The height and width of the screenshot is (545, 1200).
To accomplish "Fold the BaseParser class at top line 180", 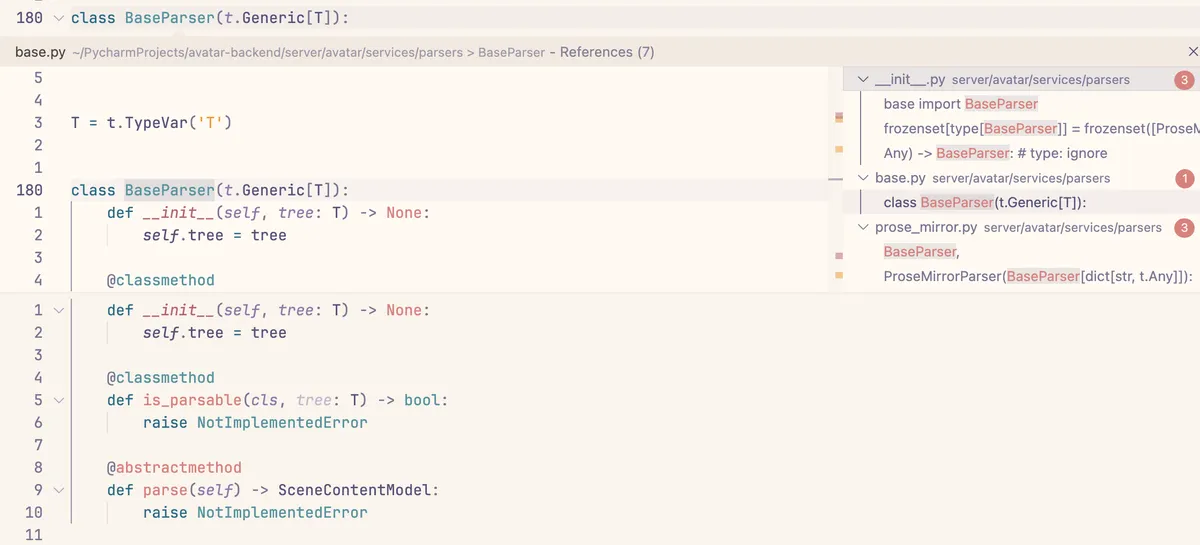I will tap(58, 18).
